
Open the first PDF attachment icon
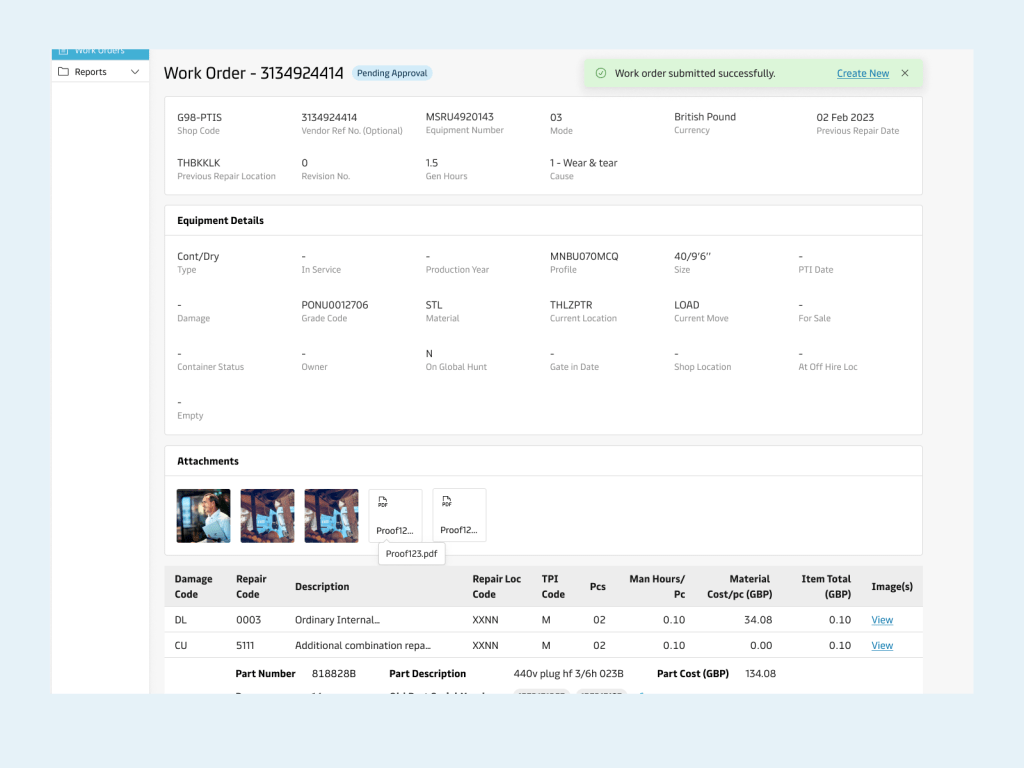[x=395, y=514]
